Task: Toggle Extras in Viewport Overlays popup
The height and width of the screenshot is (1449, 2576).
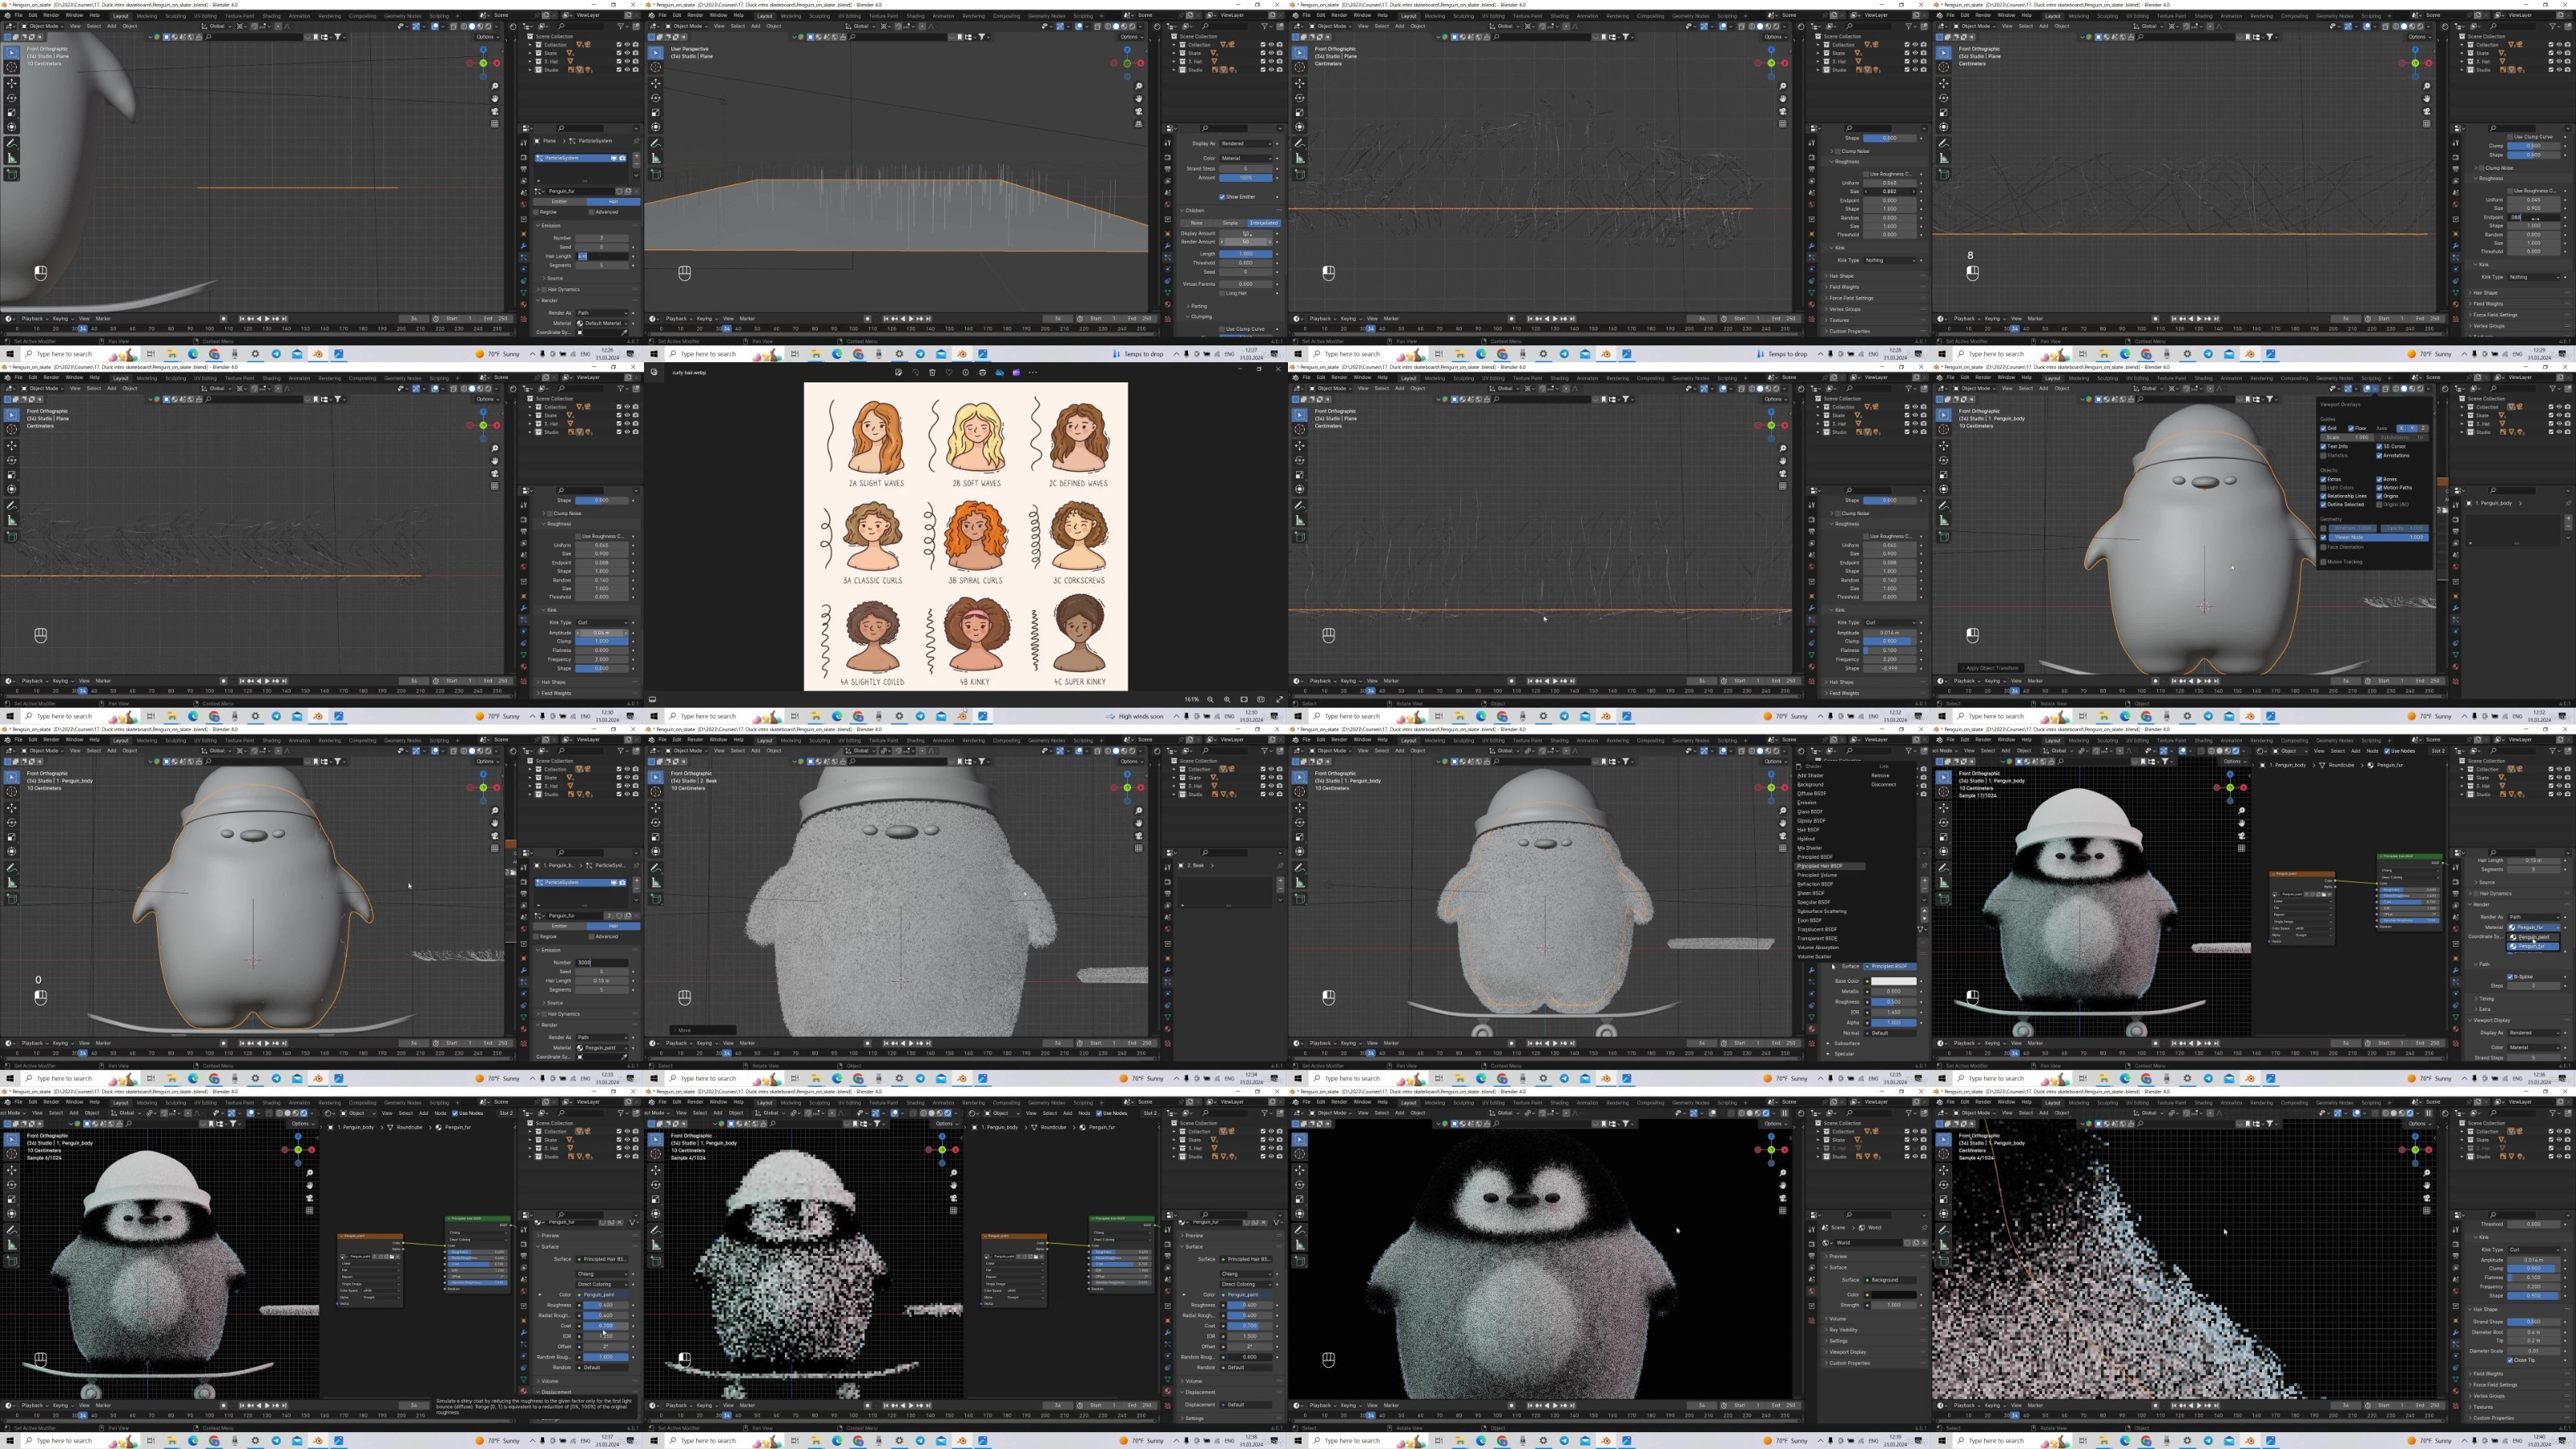Action: tap(2323, 480)
